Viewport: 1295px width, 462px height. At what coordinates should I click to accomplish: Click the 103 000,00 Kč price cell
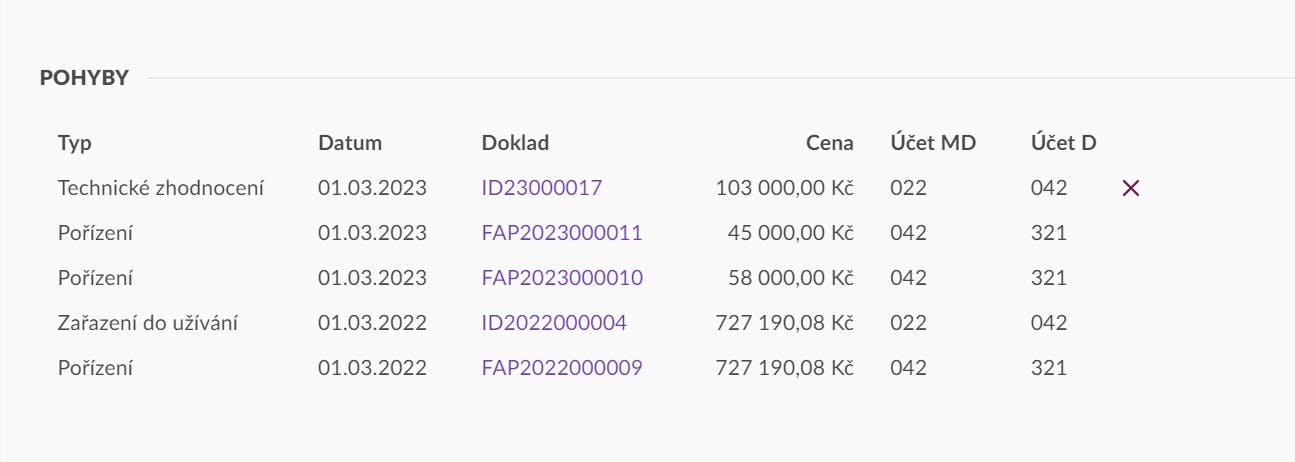785,188
